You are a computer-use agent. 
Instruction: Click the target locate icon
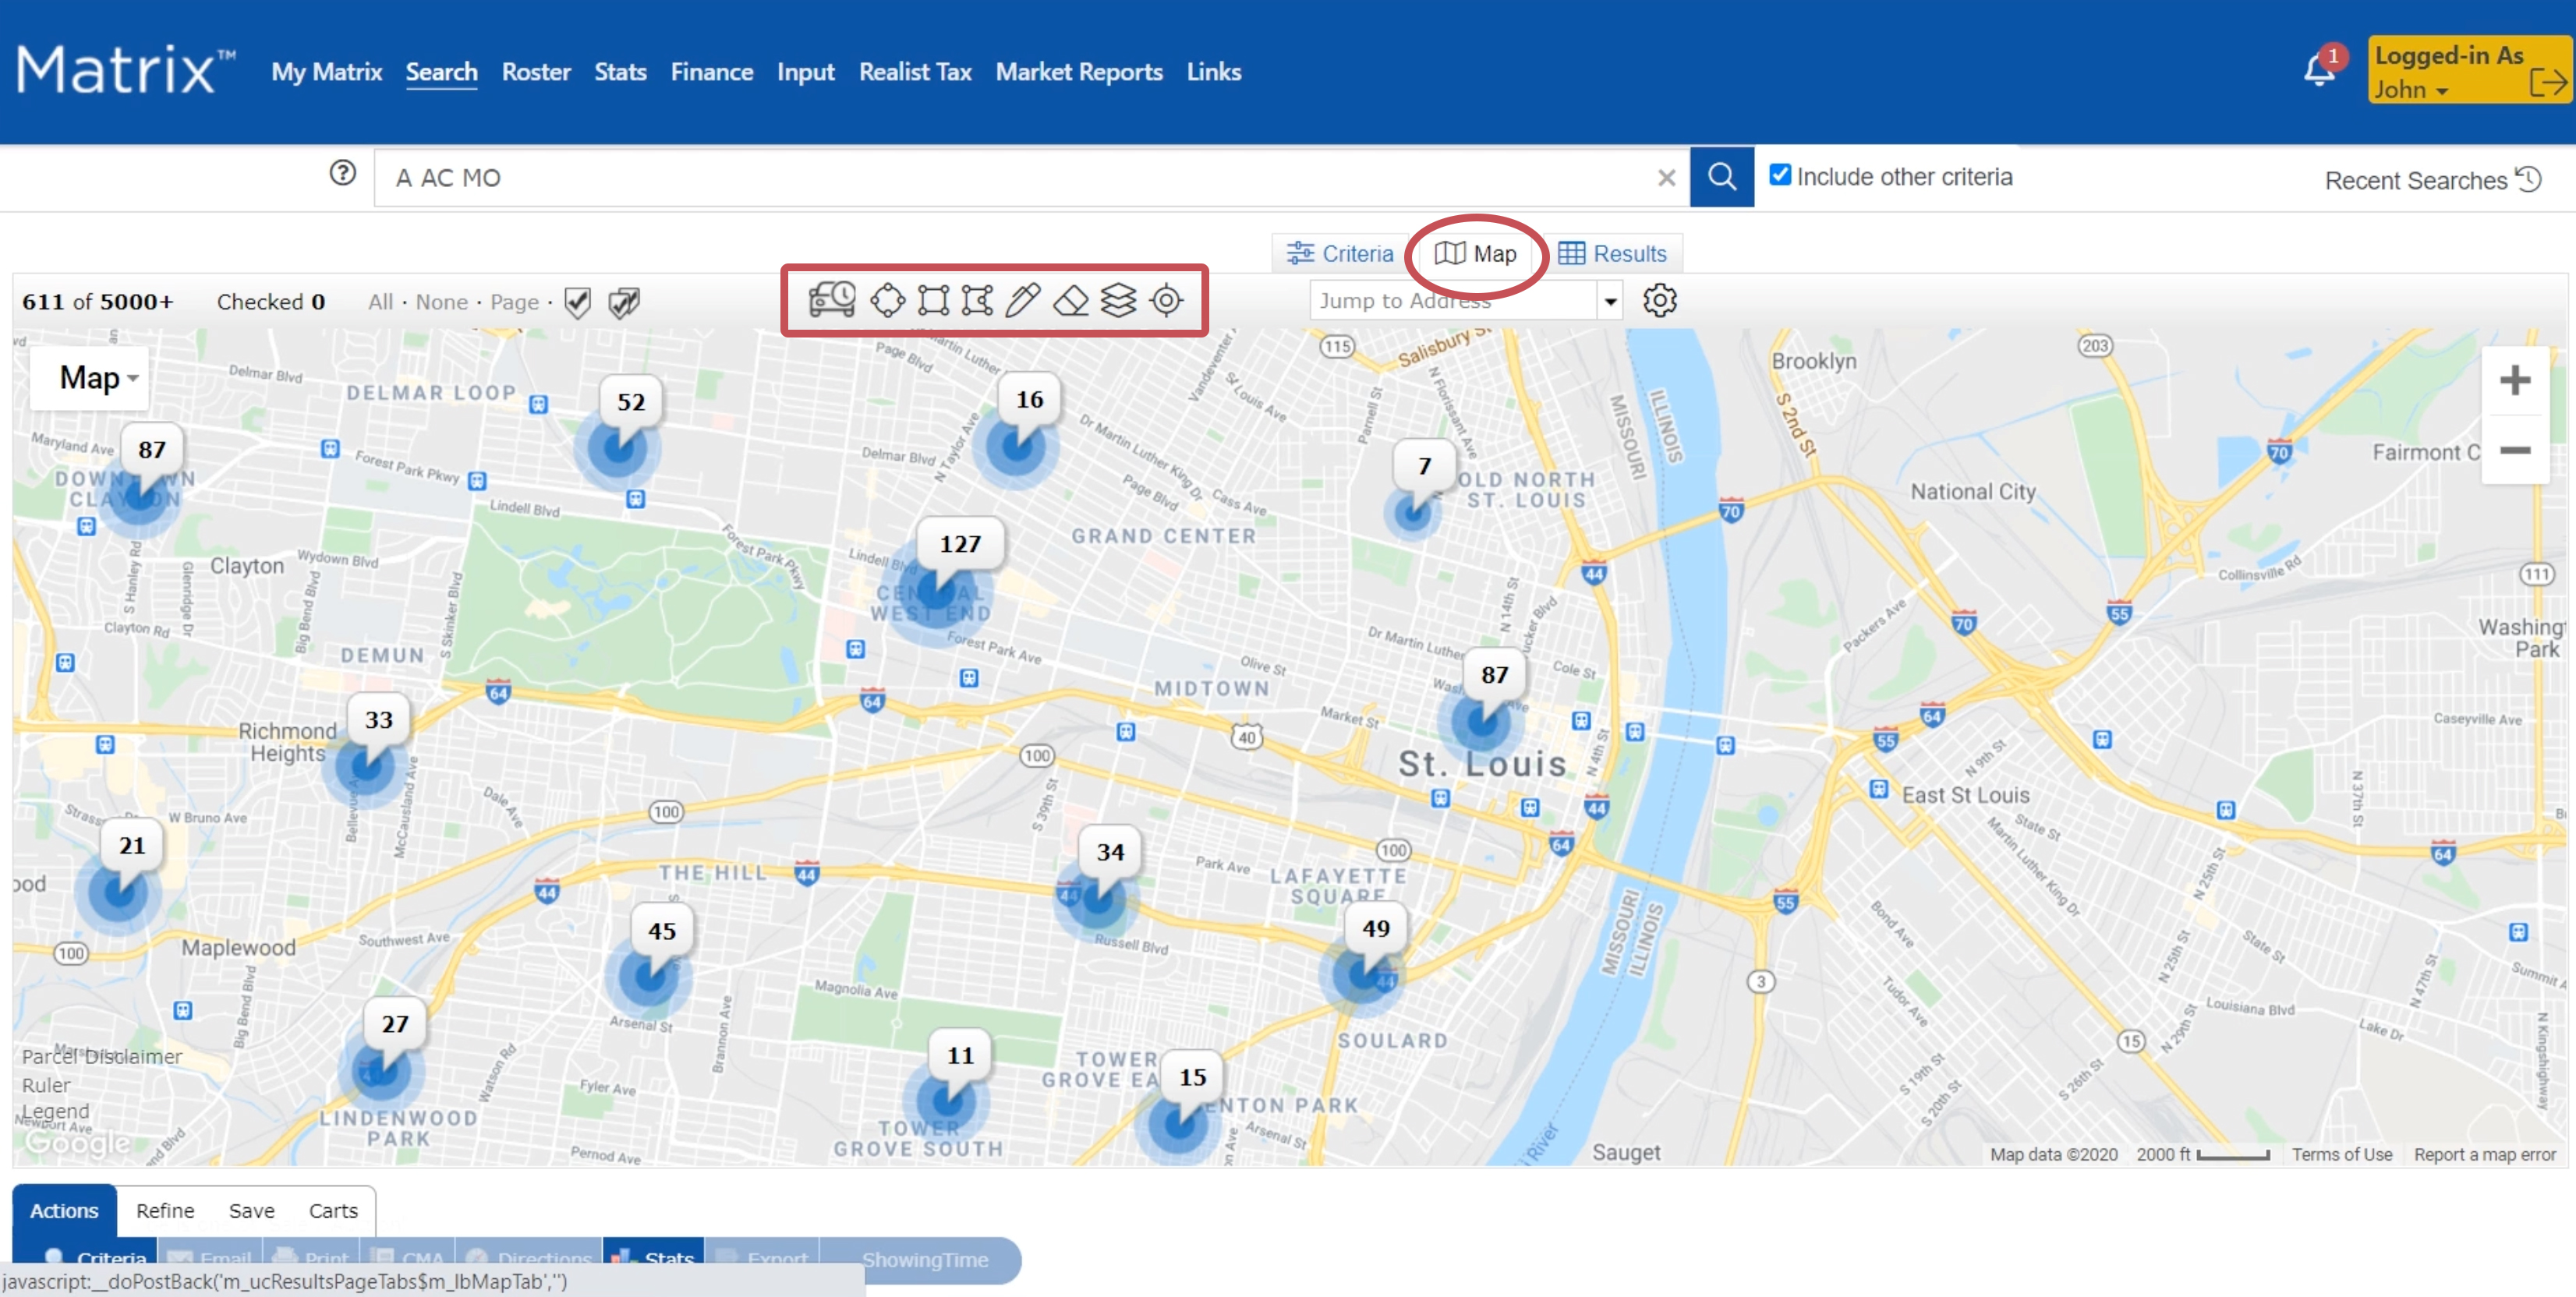[1166, 300]
